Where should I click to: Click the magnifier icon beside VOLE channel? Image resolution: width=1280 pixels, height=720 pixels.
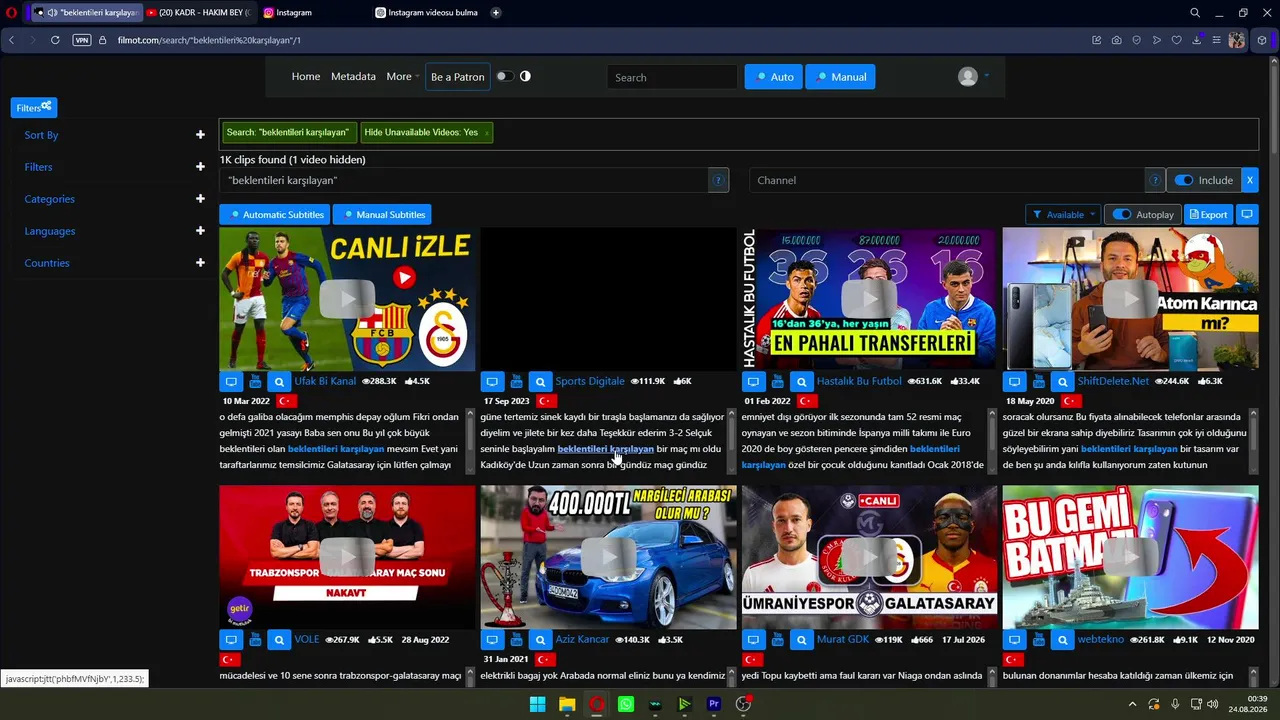click(x=279, y=639)
